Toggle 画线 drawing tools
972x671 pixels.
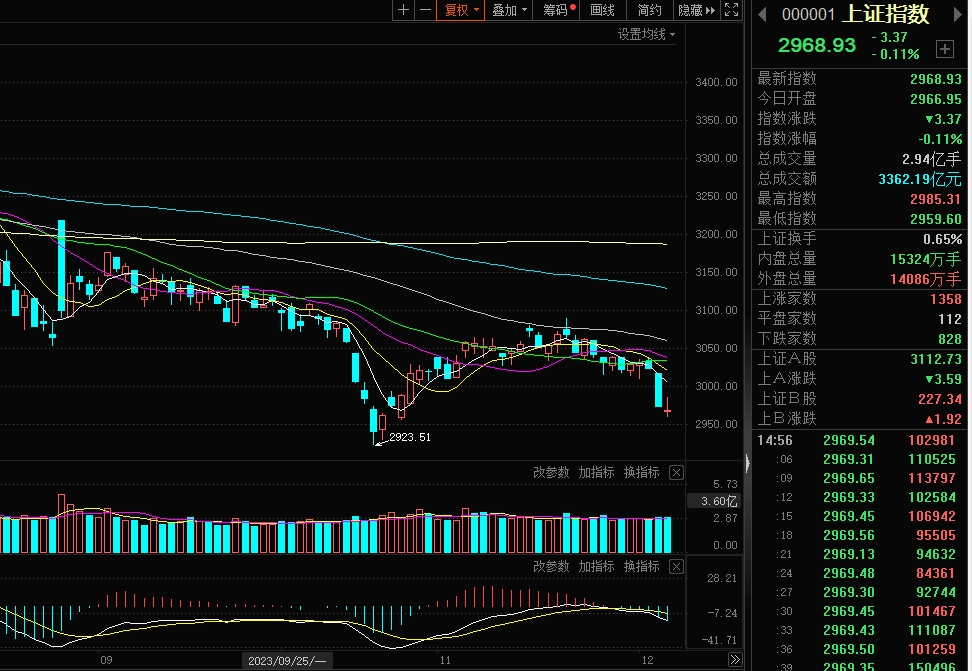[x=602, y=10]
